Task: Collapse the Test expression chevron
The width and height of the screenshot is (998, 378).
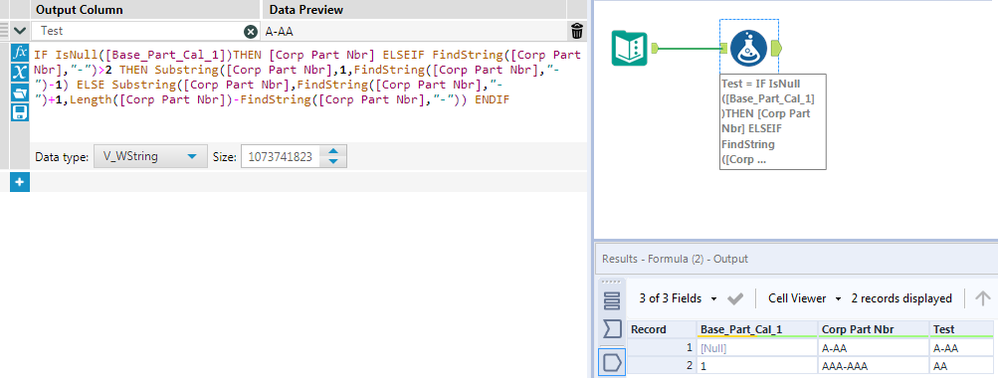Action: coord(19,31)
